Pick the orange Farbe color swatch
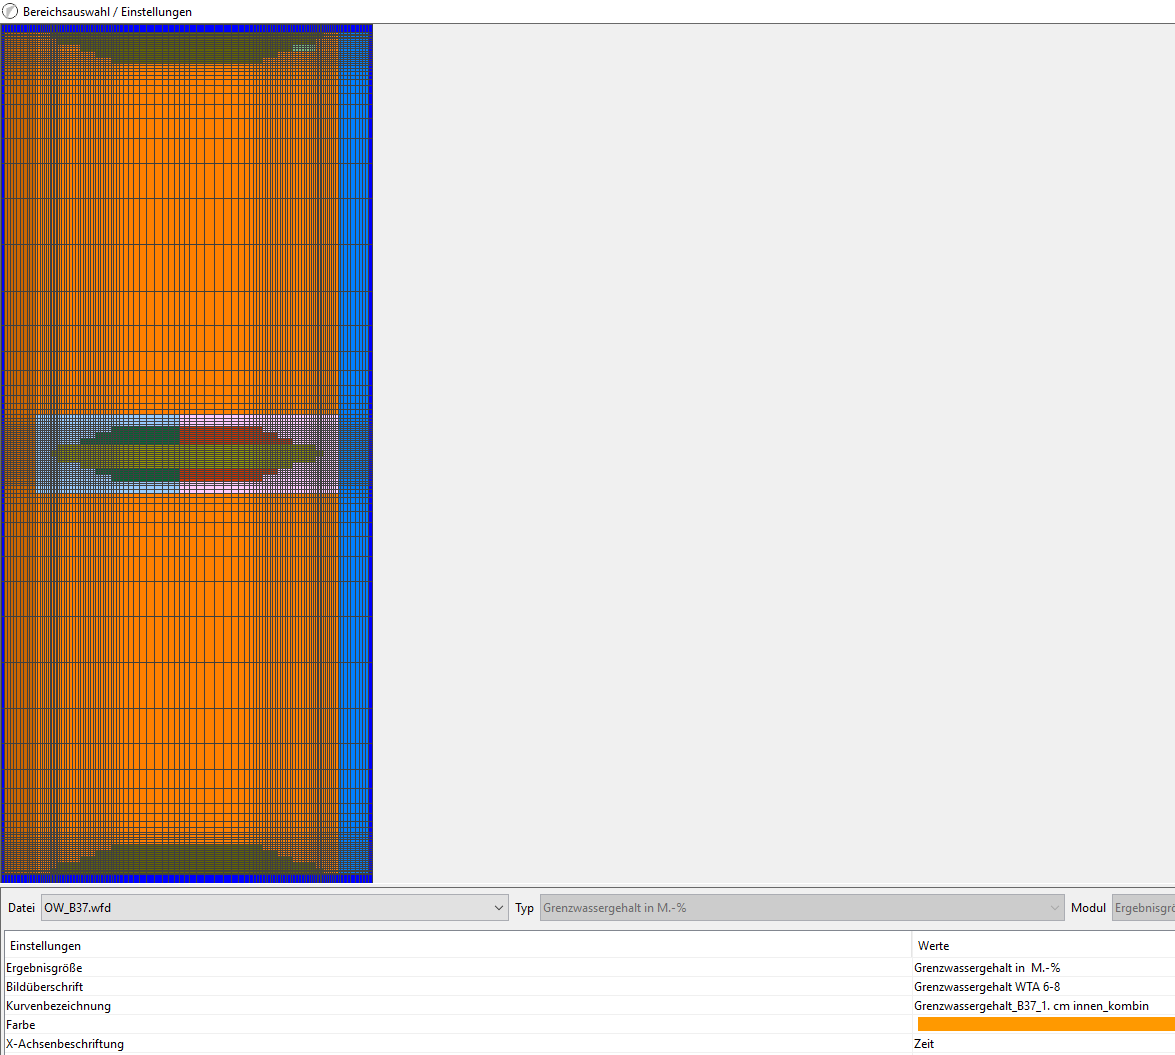This screenshot has height=1055, width=1175. click(x=1045, y=1025)
